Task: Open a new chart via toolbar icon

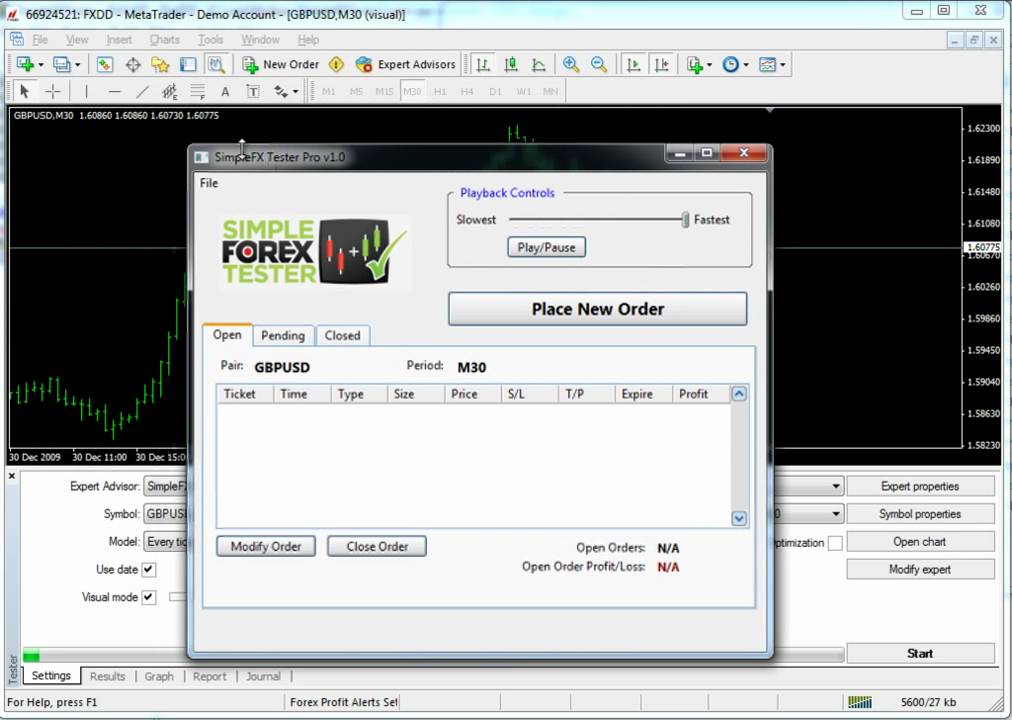Action: [25, 65]
